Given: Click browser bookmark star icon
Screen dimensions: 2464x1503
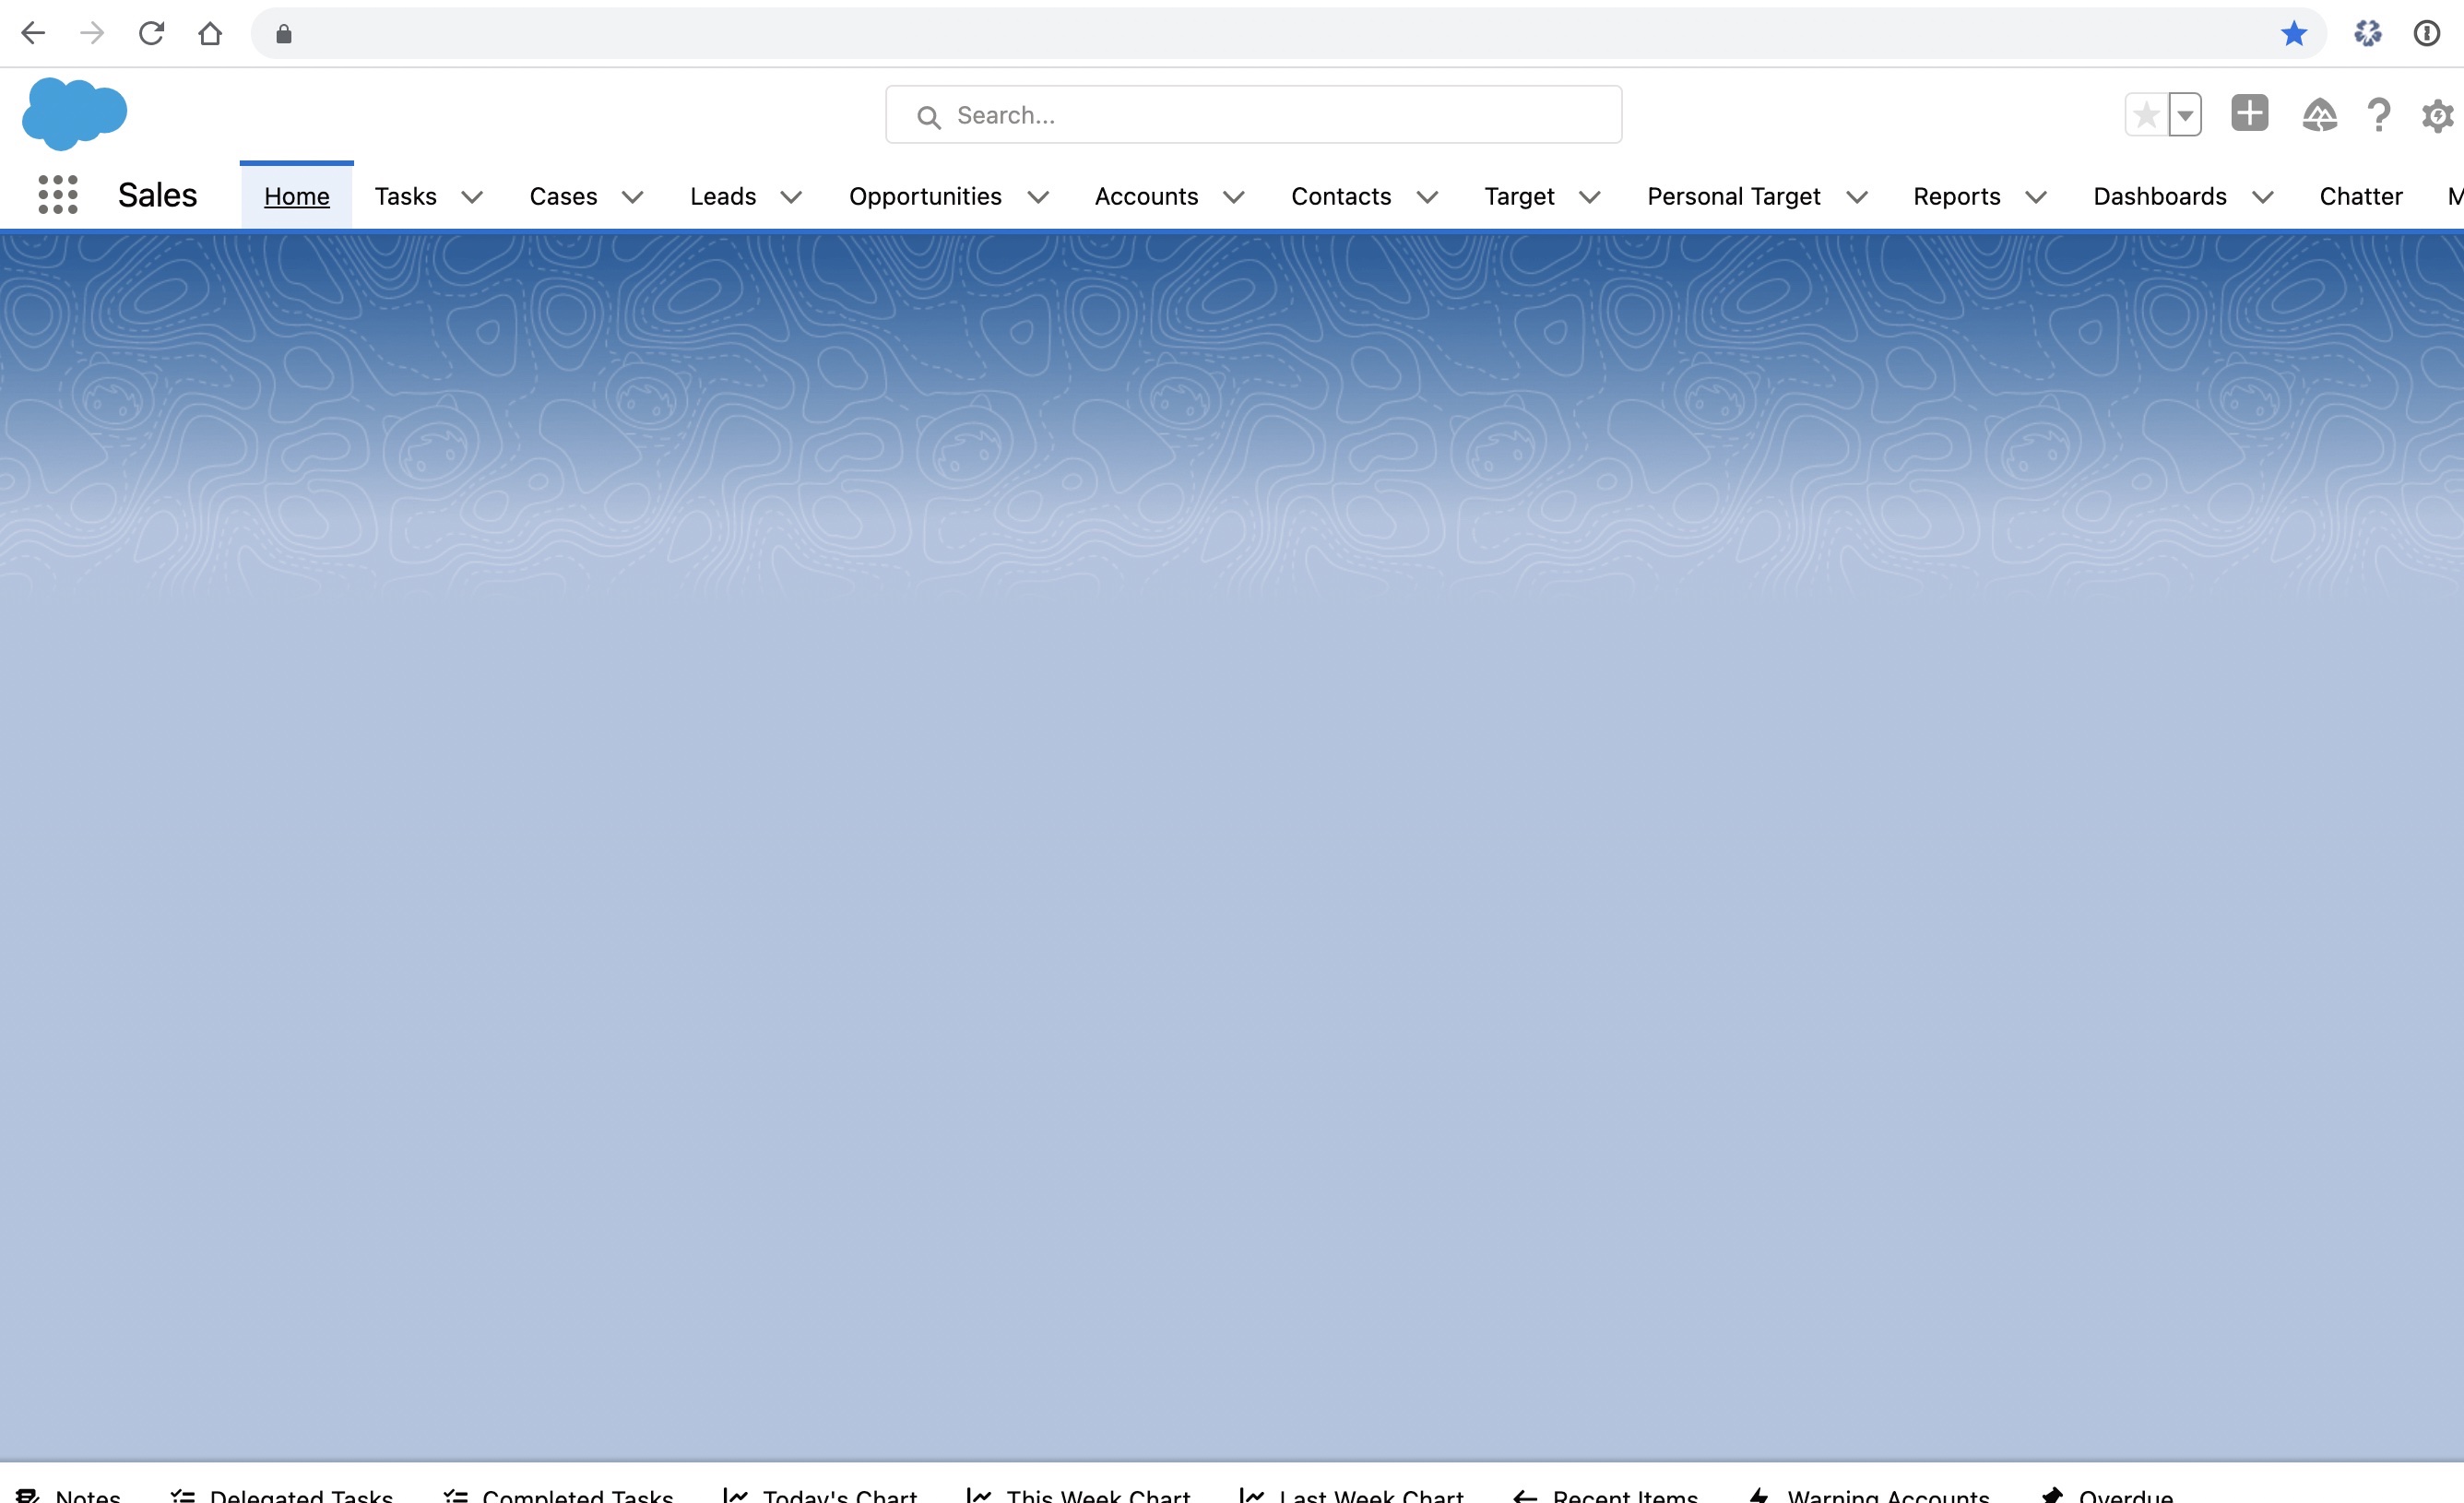Looking at the screenshot, I should click(2293, 34).
